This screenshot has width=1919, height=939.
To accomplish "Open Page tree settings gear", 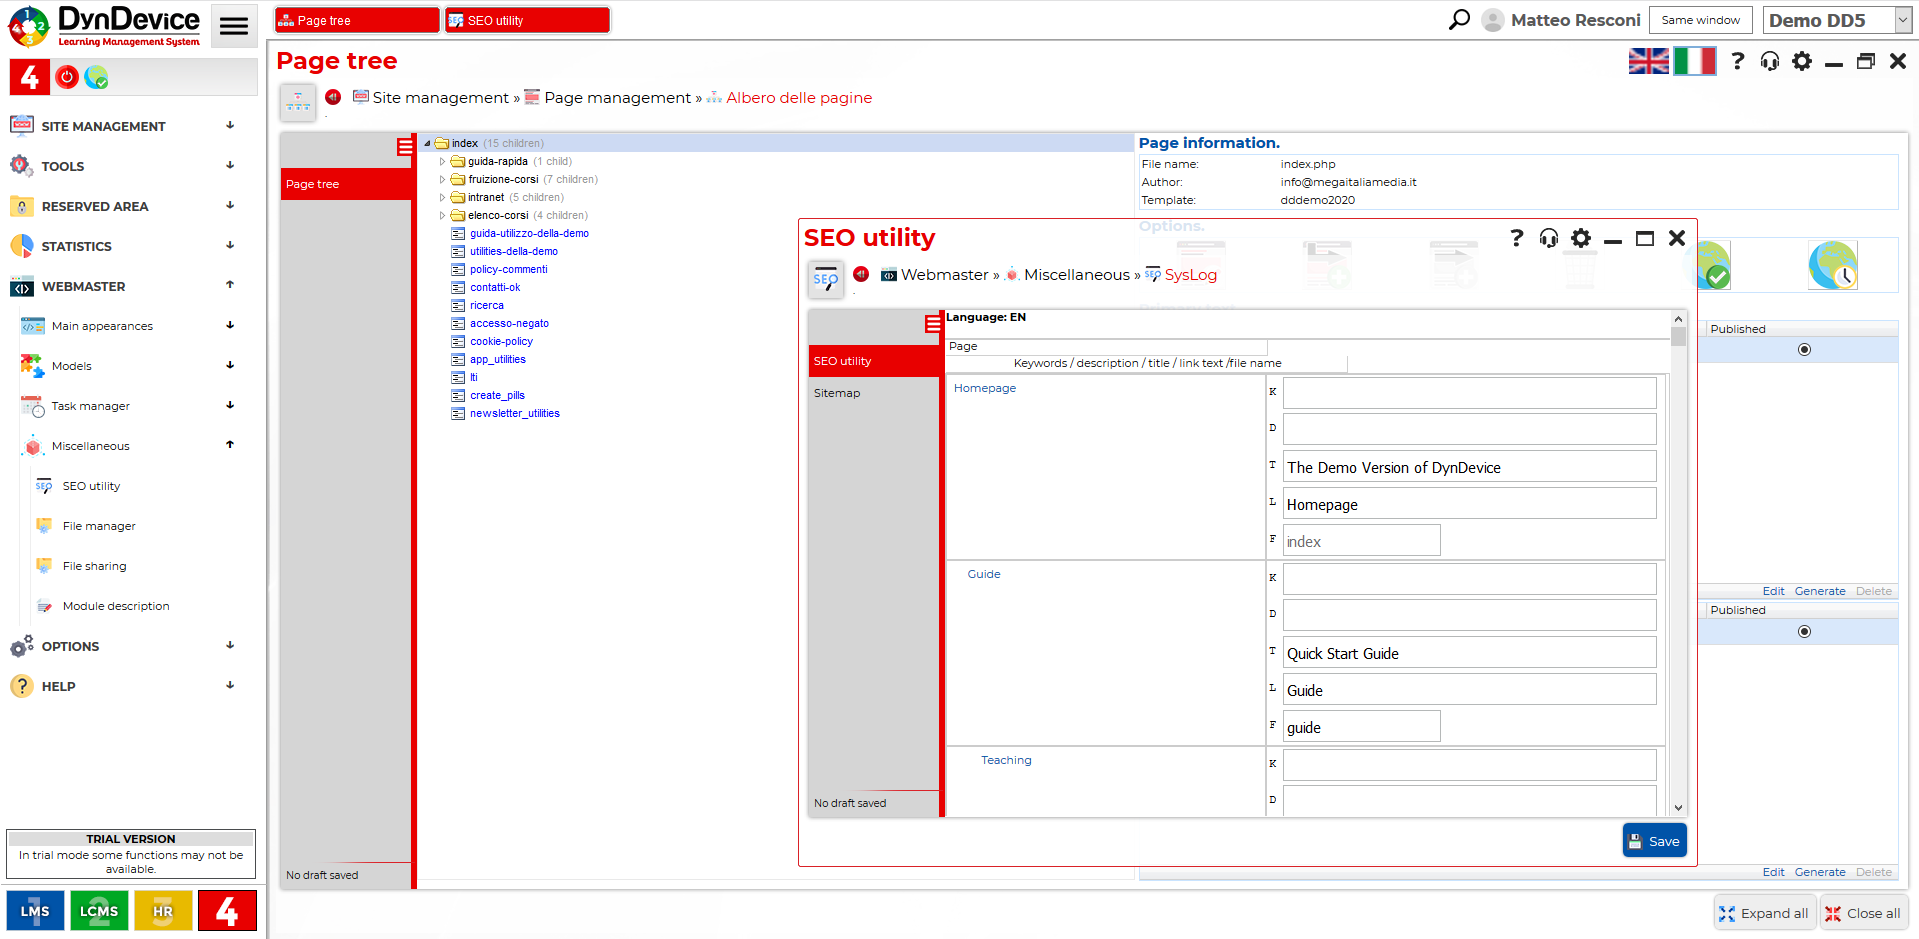I will [x=1802, y=61].
